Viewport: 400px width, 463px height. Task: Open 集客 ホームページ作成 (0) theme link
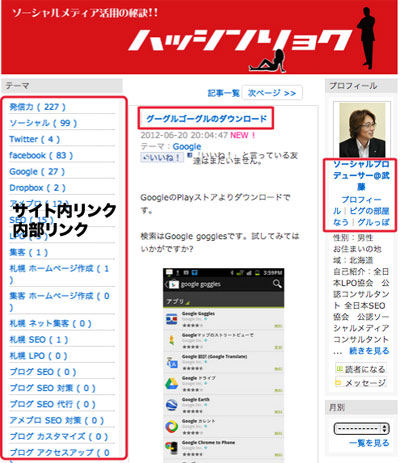pos(59,302)
